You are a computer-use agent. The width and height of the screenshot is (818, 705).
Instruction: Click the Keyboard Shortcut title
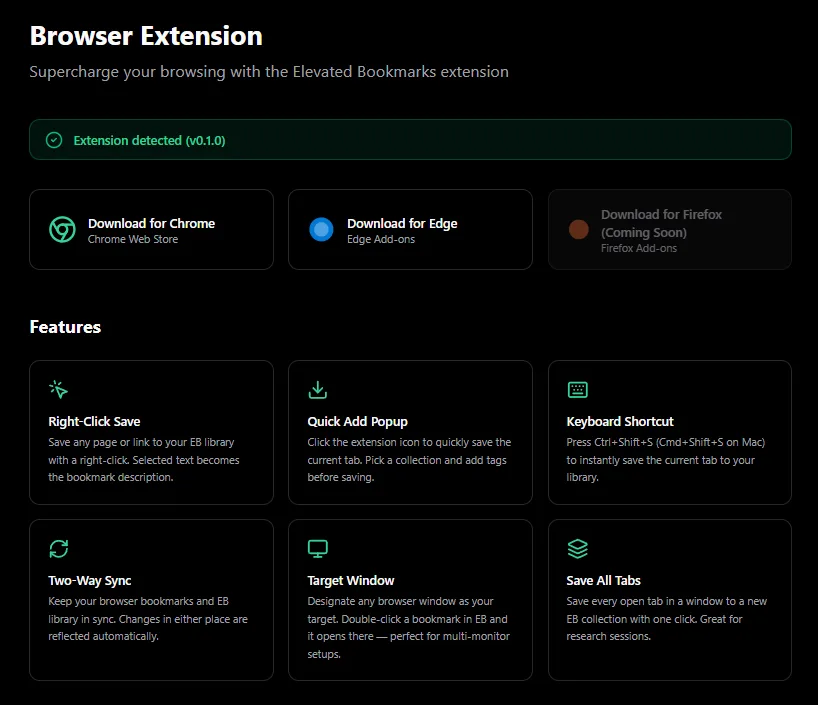[620, 421]
